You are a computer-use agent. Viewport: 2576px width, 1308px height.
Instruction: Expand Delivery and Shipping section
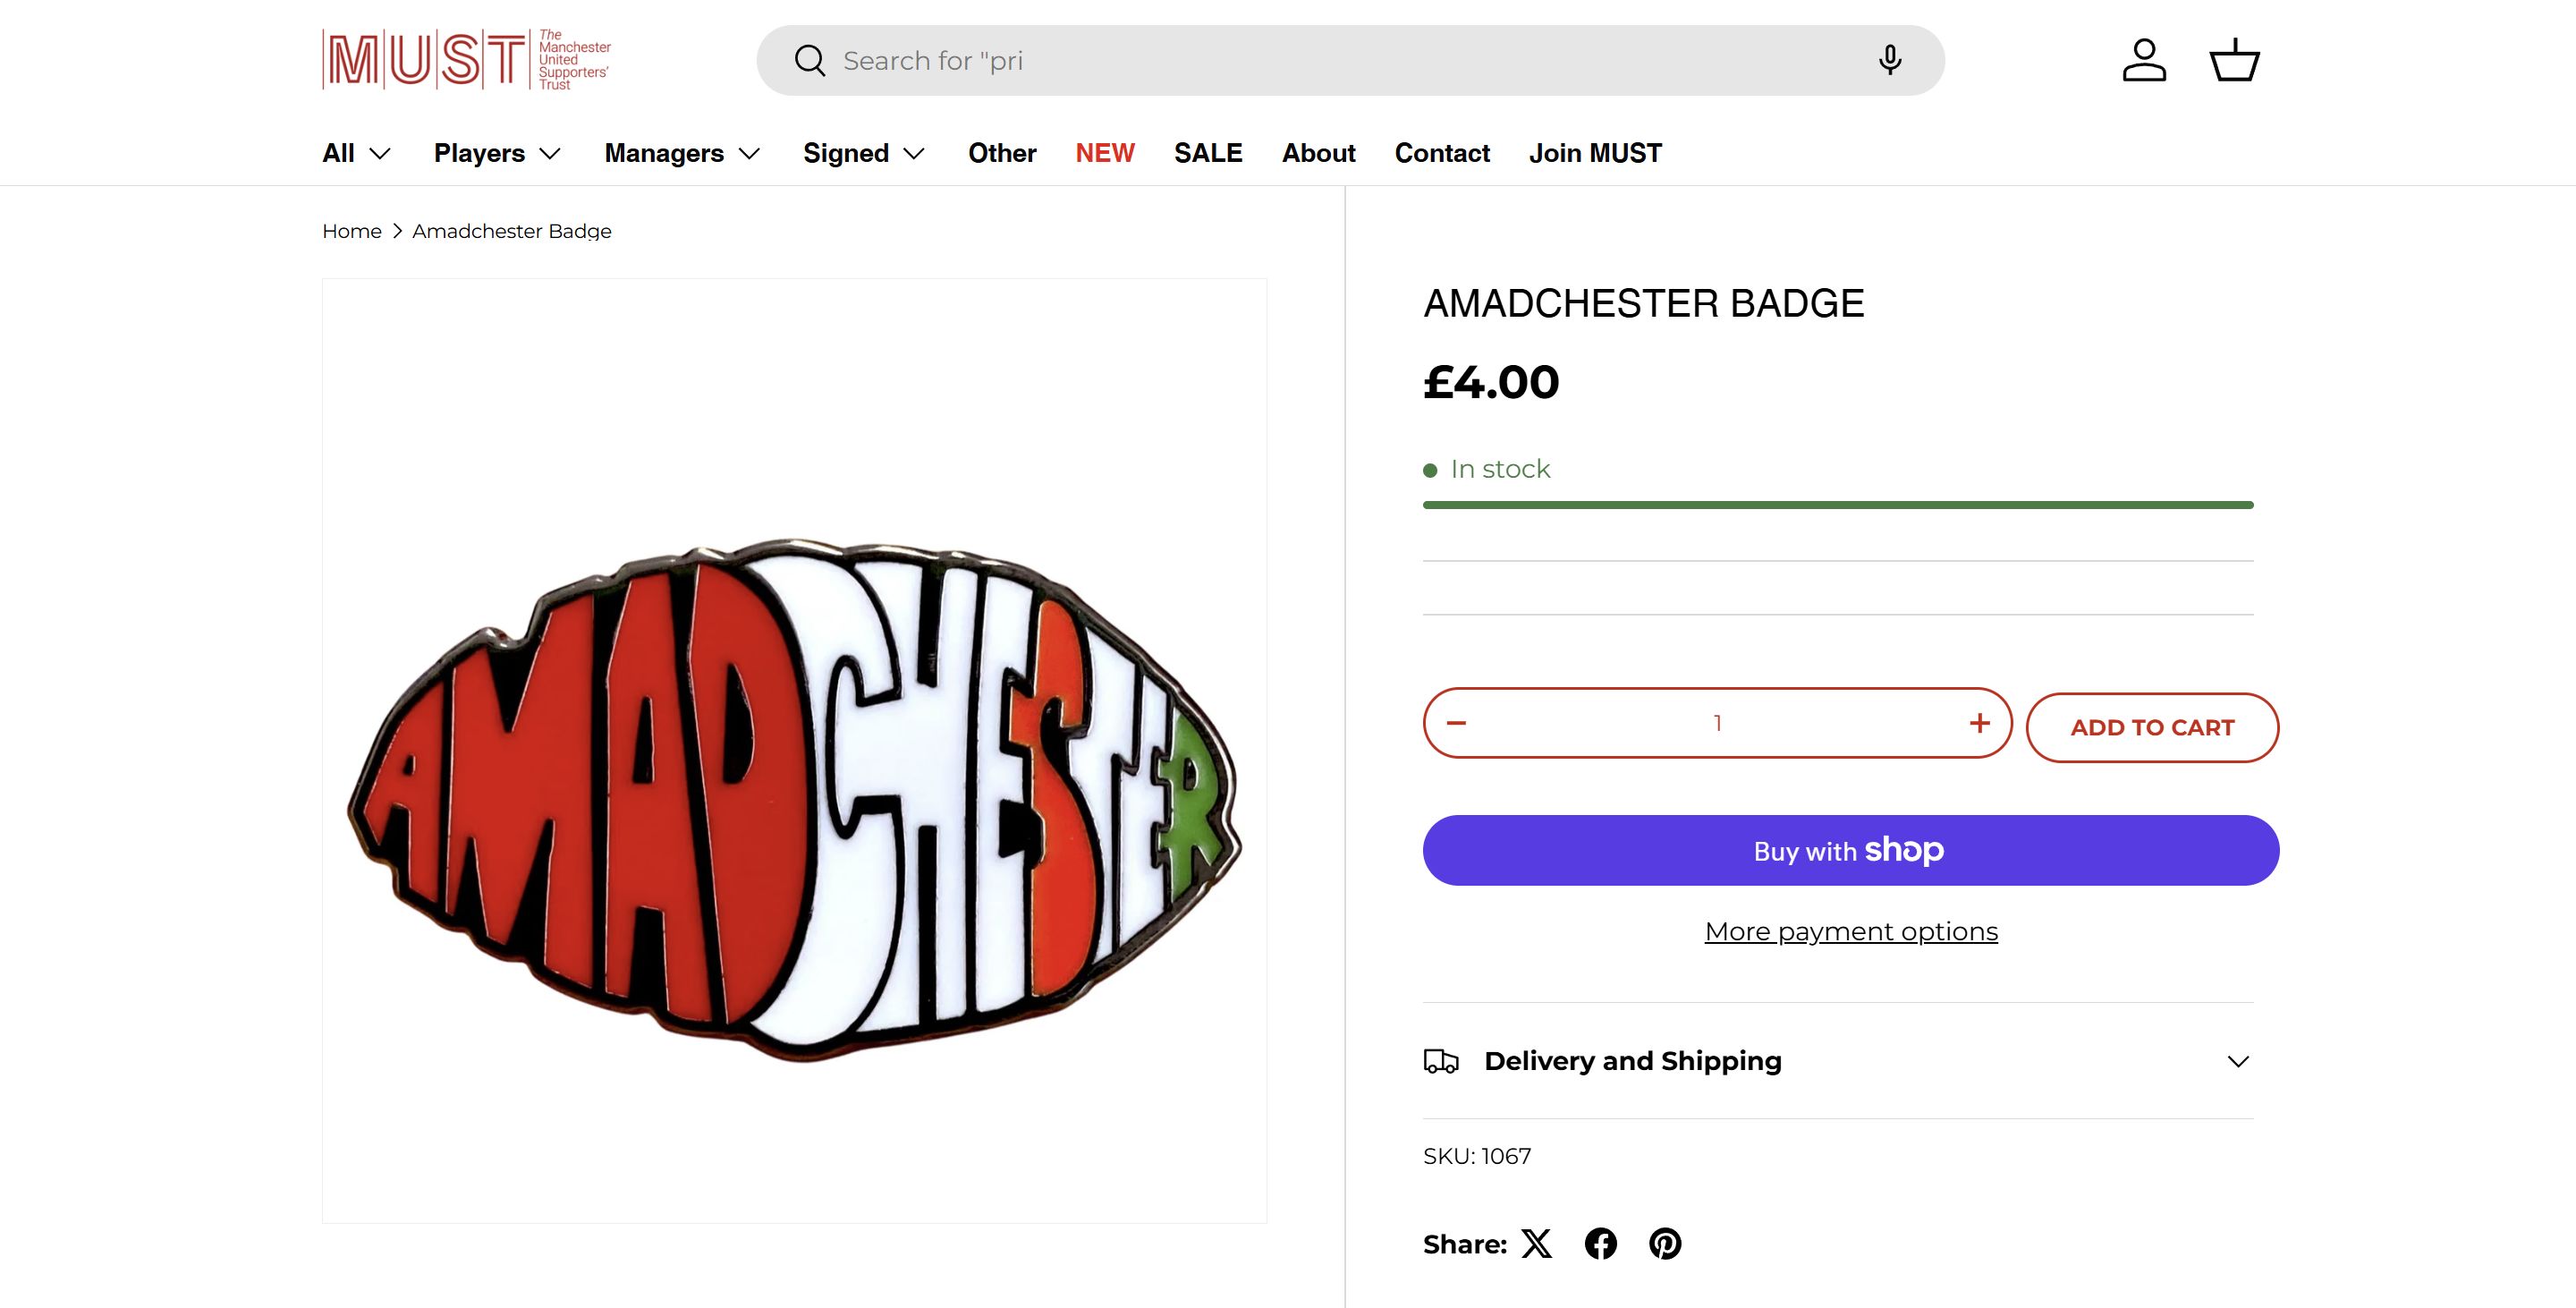[1838, 1061]
